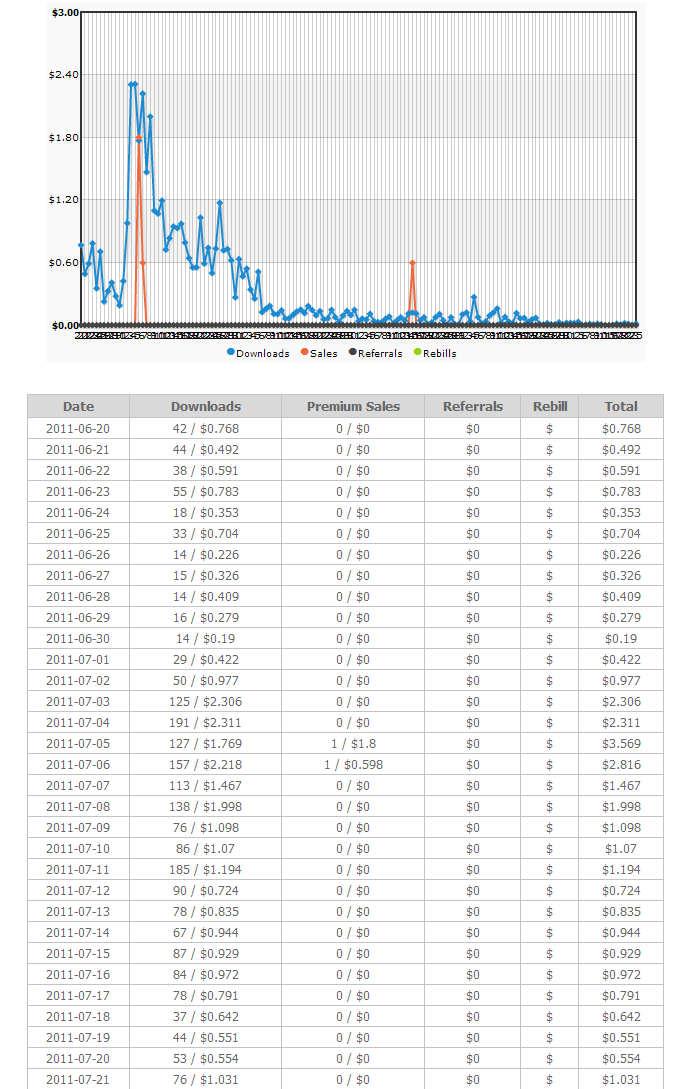The image size is (676, 1089).
Task: Click the downloads cell 33 / $0.704
Action: coord(206,533)
